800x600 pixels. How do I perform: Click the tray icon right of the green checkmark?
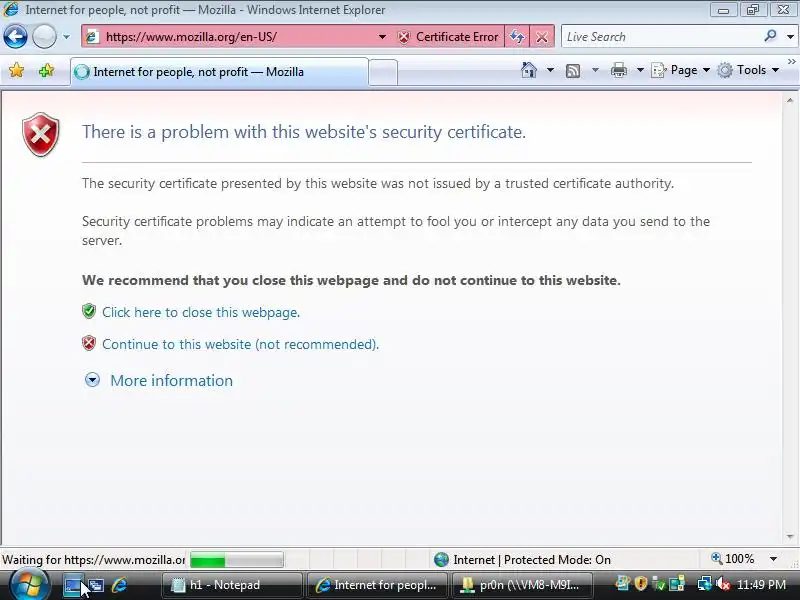(677, 584)
